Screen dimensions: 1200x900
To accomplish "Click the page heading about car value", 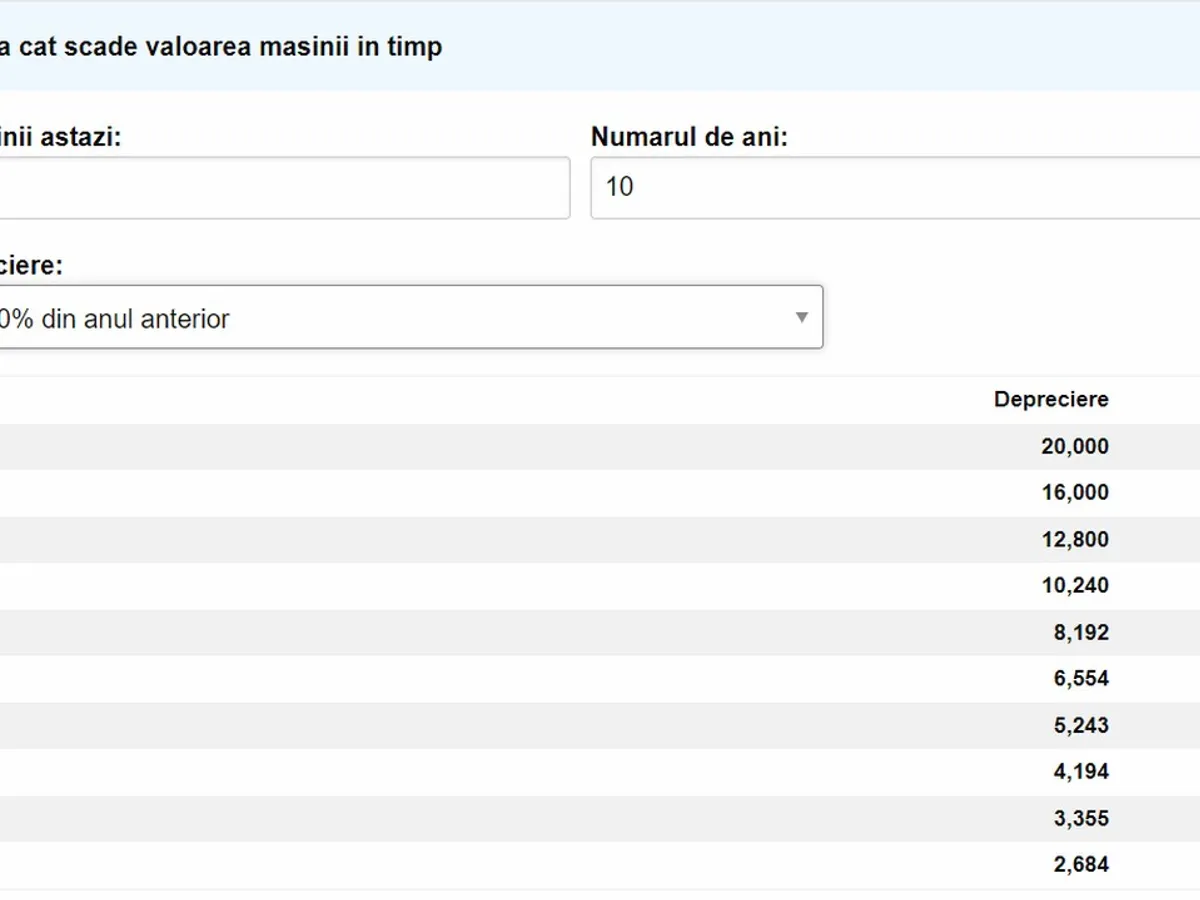I will 220,47.
